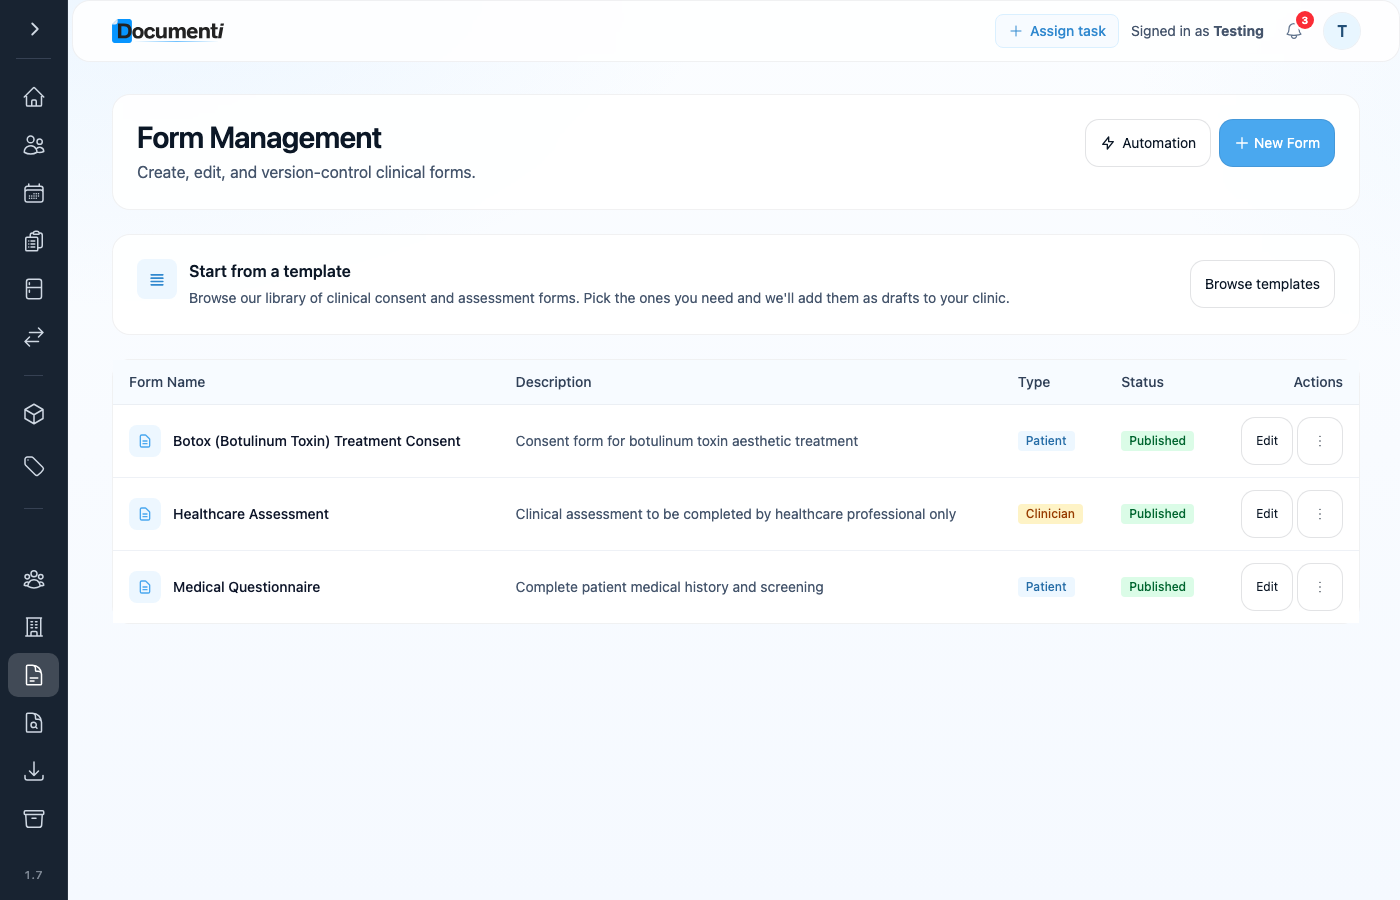Open the team group icon in the sidebar
The width and height of the screenshot is (1400, 900).
(x=34, y=579)
